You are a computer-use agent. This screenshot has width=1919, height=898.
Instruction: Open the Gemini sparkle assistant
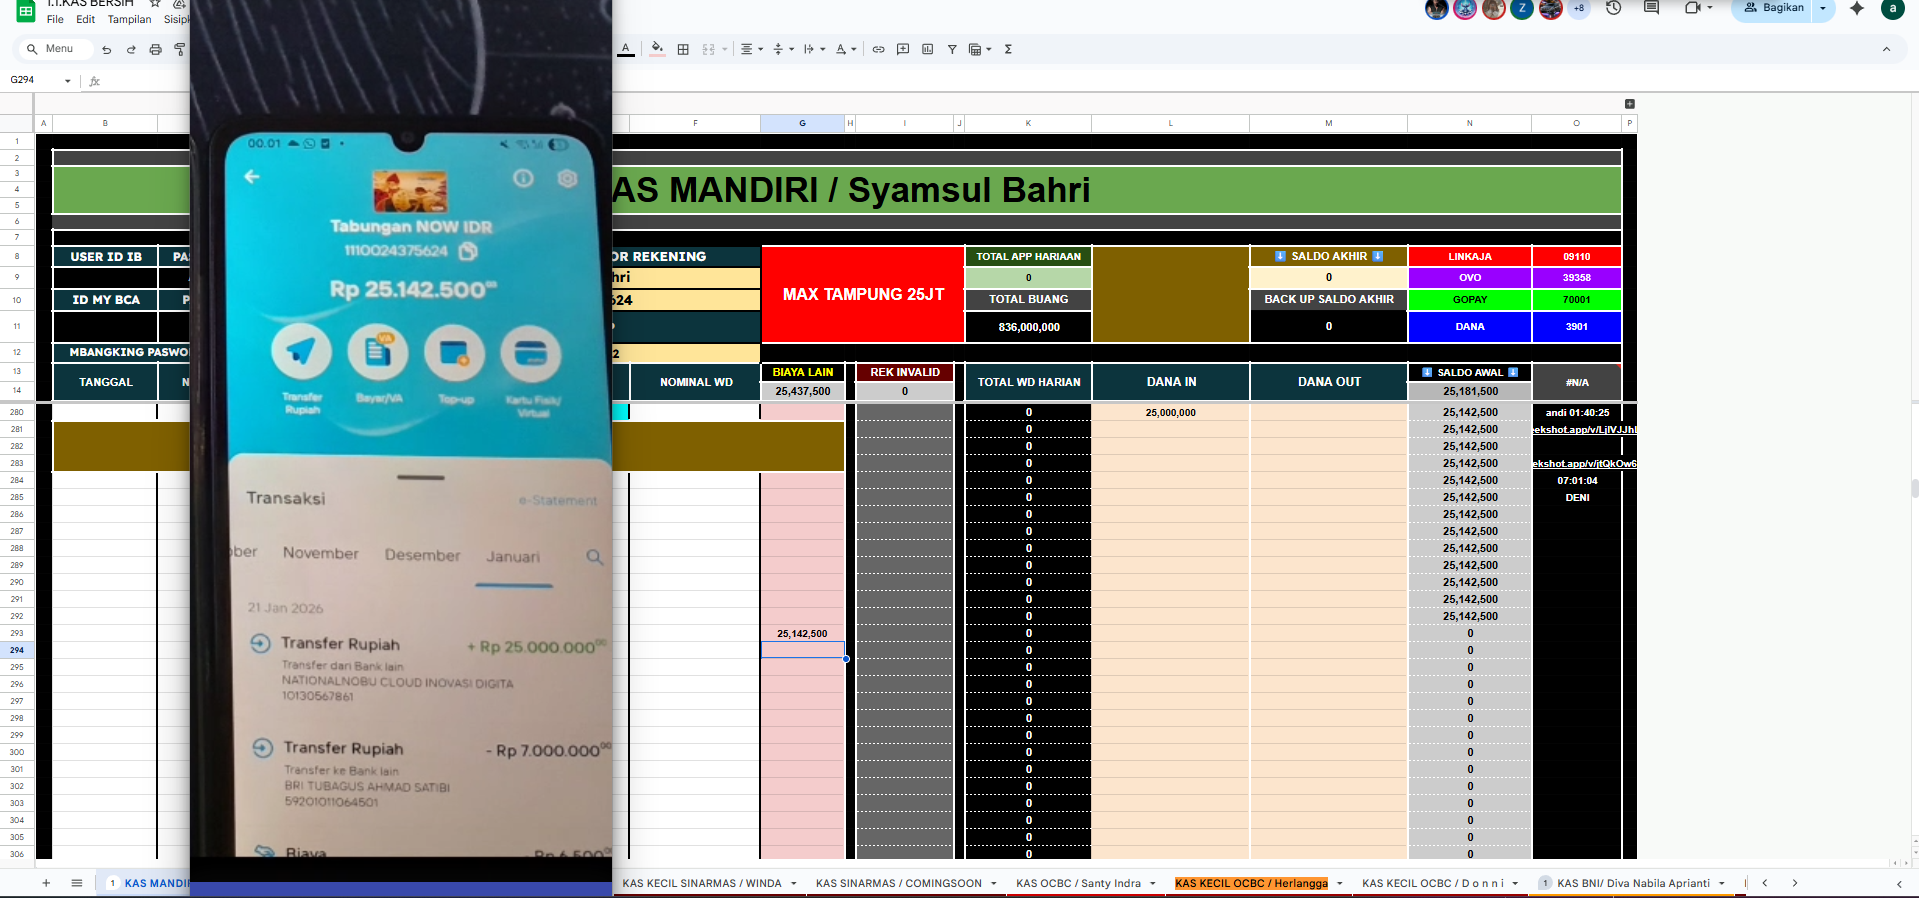coord(1857,8)
